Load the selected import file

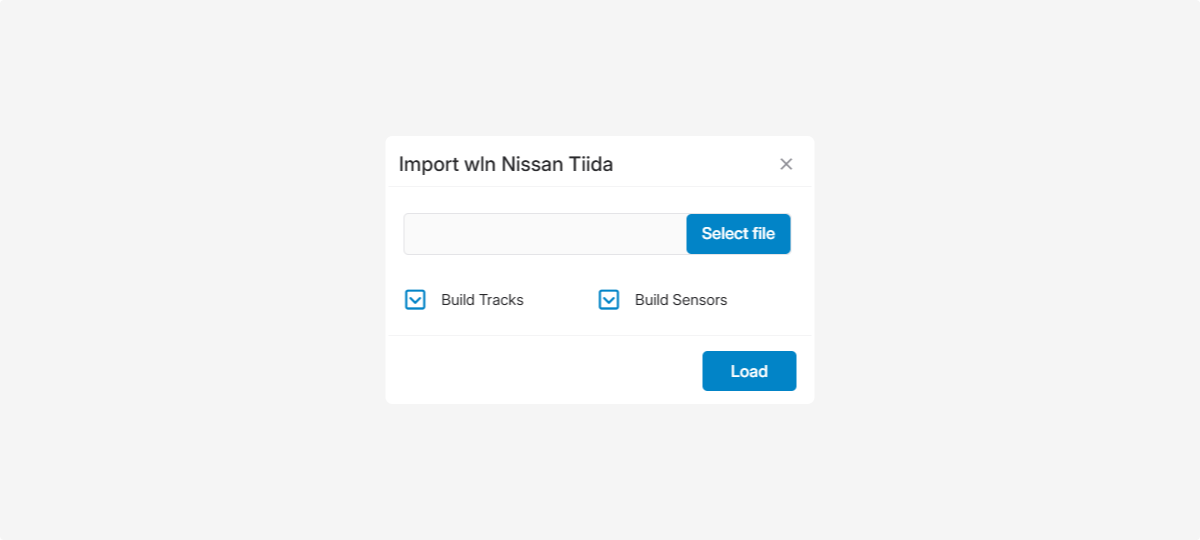(x=749, y=371)
